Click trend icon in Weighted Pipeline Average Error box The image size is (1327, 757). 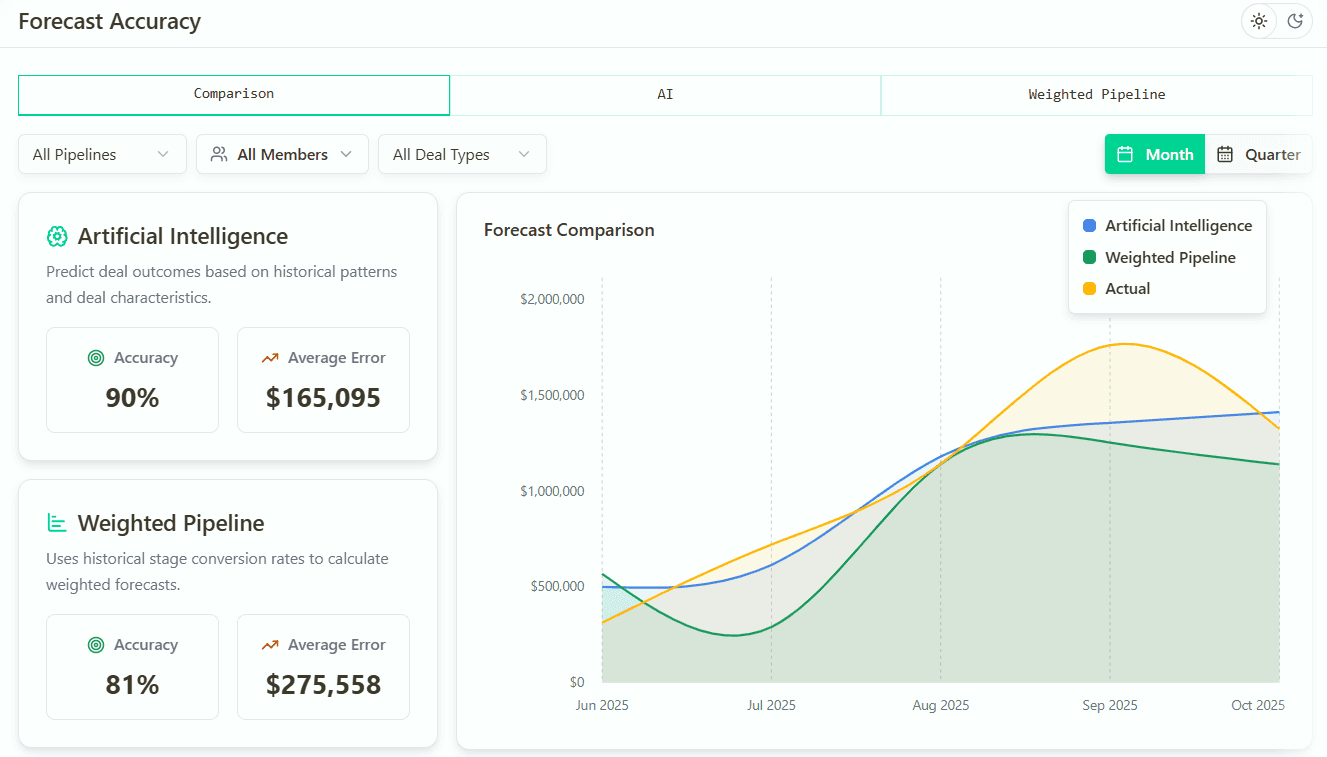270,645
